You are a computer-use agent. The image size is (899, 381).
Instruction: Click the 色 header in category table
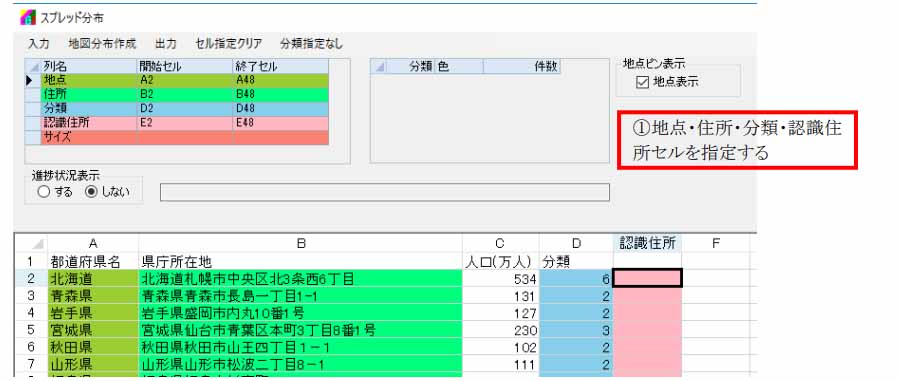[459, 66]
